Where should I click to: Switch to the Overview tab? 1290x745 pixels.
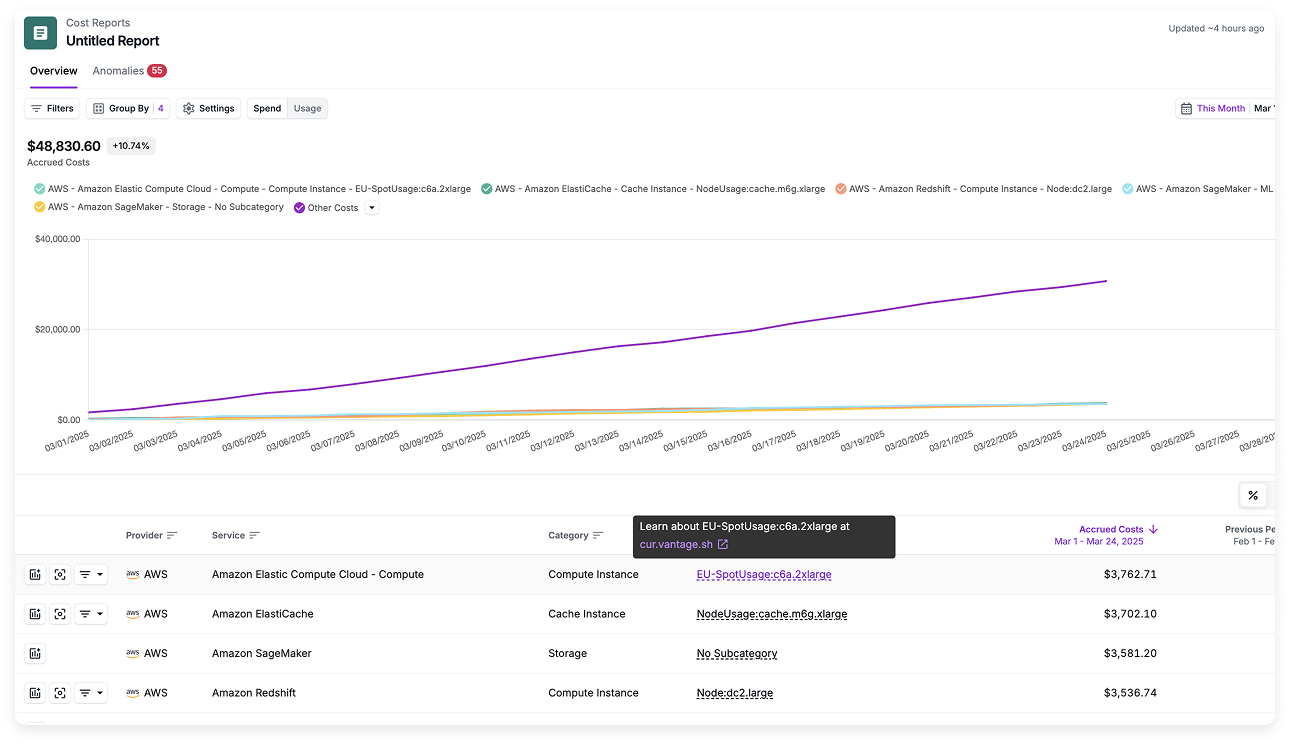(x=54, y=71)
